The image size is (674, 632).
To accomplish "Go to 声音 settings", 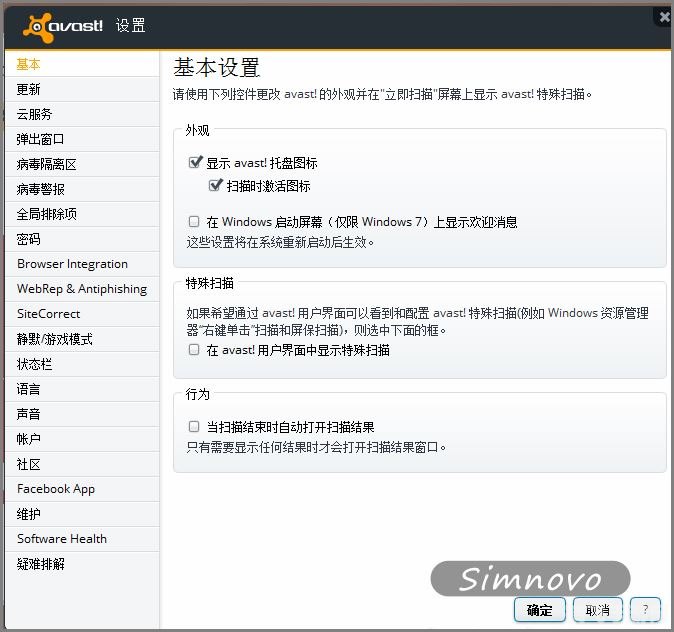I will pyautogui.click(x=82, y=414).
